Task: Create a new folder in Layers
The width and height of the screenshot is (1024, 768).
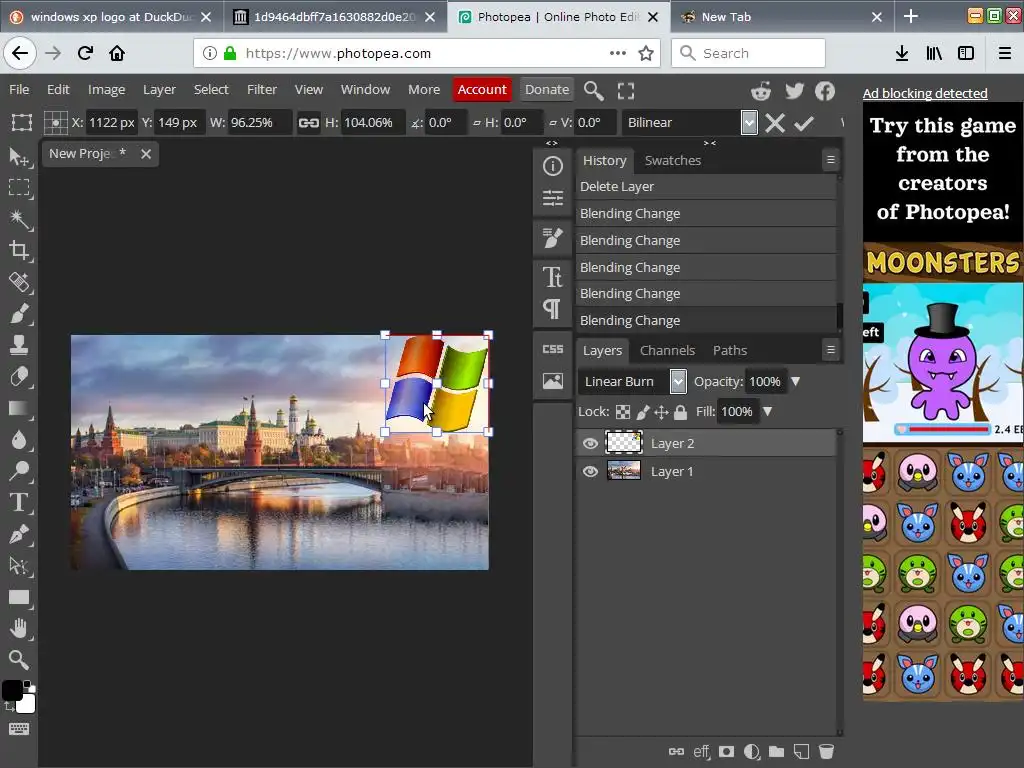Action: coord(776,752)
